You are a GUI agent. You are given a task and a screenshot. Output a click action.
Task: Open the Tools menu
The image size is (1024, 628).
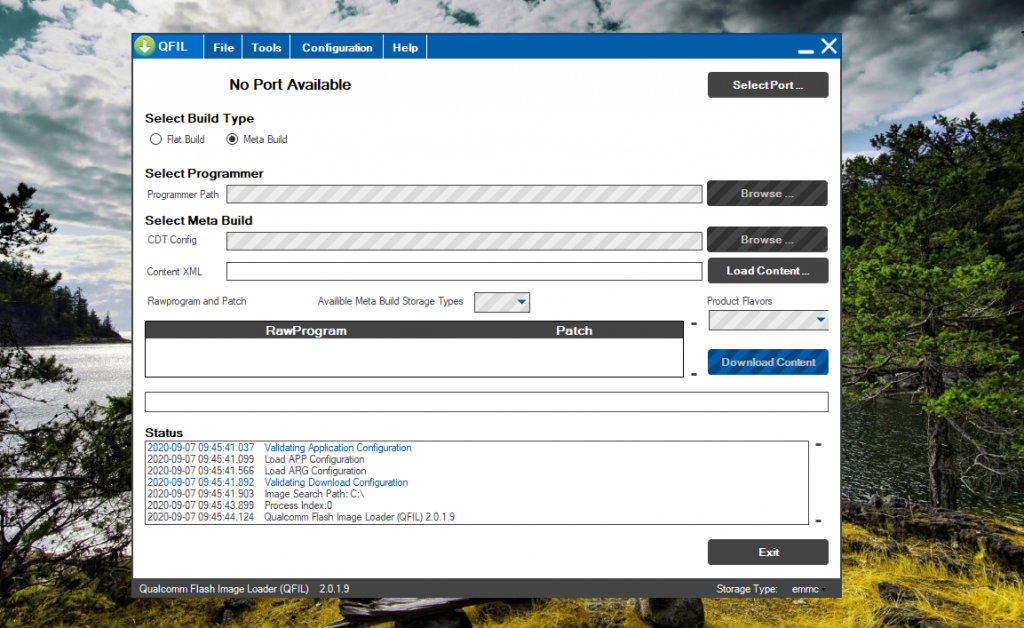click(x=266, y=48)
